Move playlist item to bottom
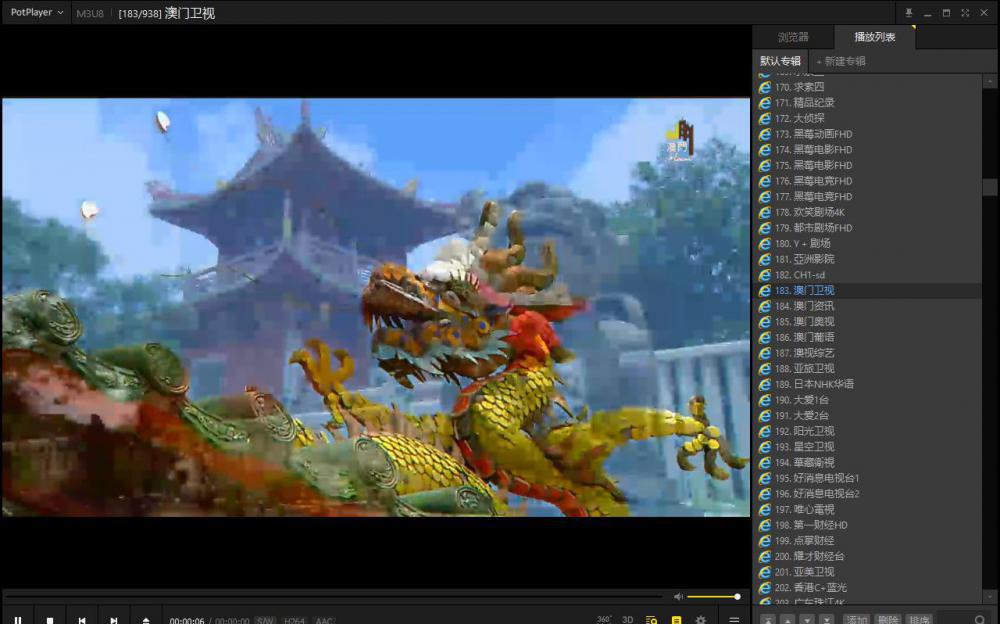Viewport: 1000px width, 624px height. [827, 620]
